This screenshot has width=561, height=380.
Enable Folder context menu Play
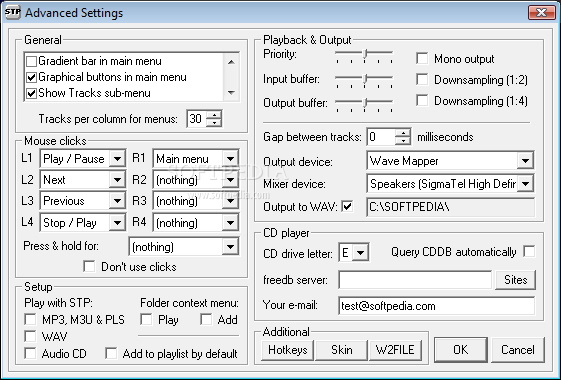tap(146, 319)
